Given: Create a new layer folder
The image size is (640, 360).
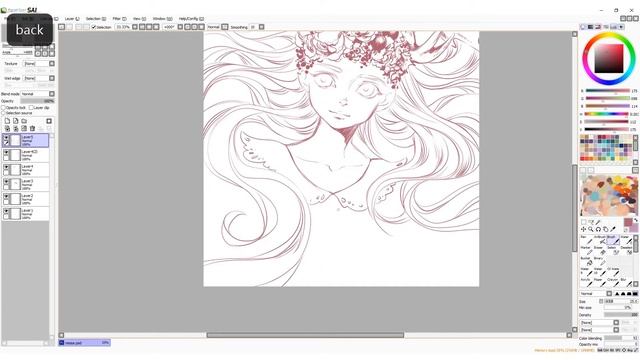Looking at the screenshot, I should pyautogui.click(x=24, y=121).
